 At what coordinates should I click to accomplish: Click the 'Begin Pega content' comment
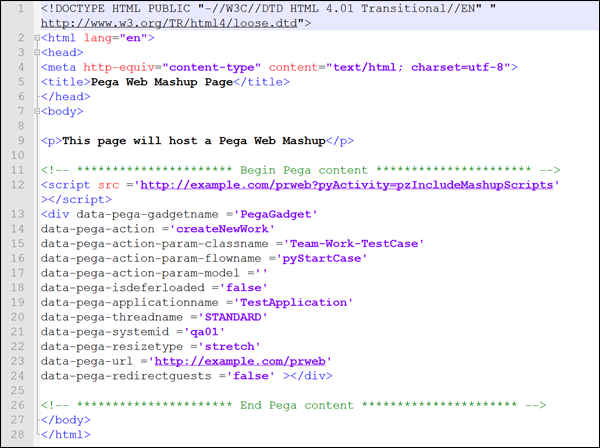300,170
